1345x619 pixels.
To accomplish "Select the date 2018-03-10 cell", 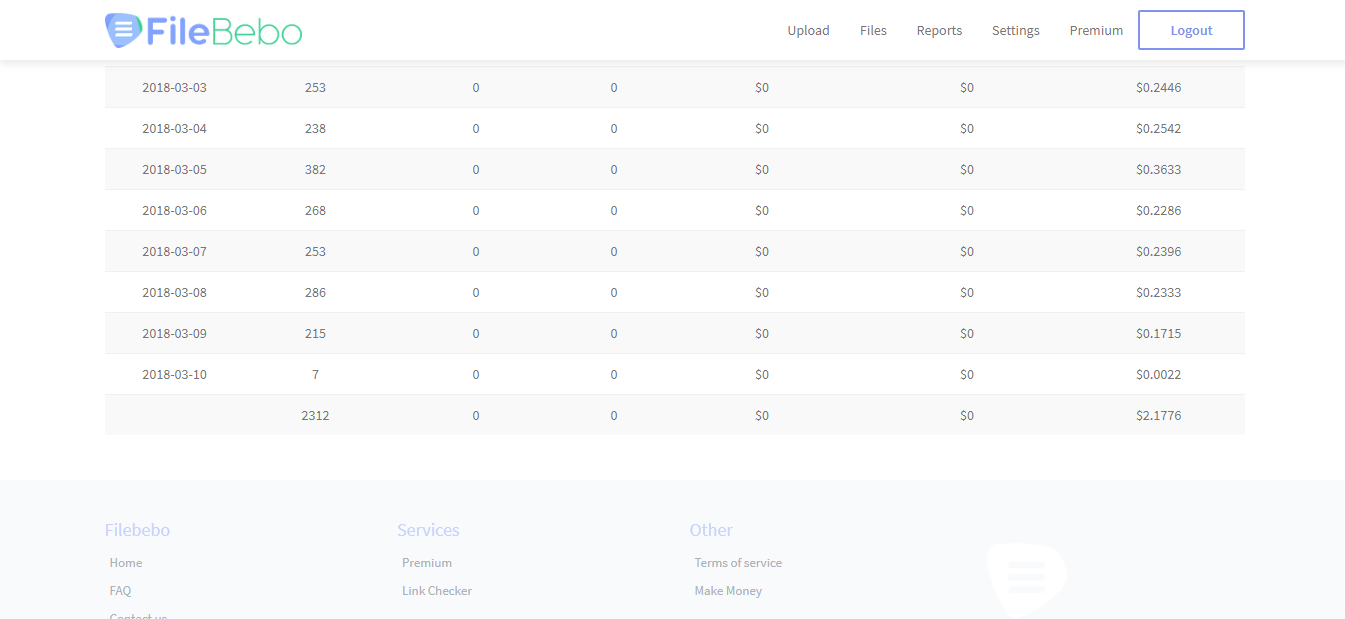I will pyautogui.click(x=174, y=374).
